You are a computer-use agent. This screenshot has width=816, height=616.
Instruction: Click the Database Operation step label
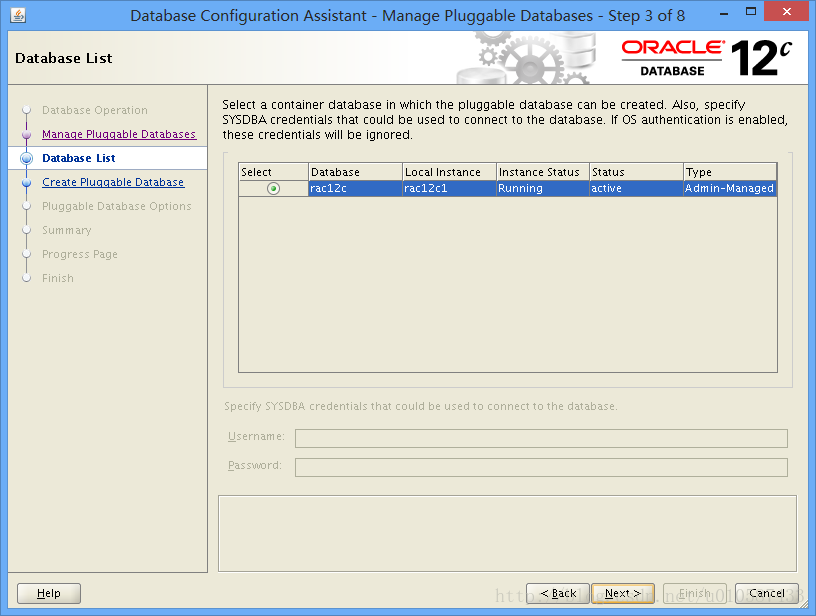(x=95, y=110)
